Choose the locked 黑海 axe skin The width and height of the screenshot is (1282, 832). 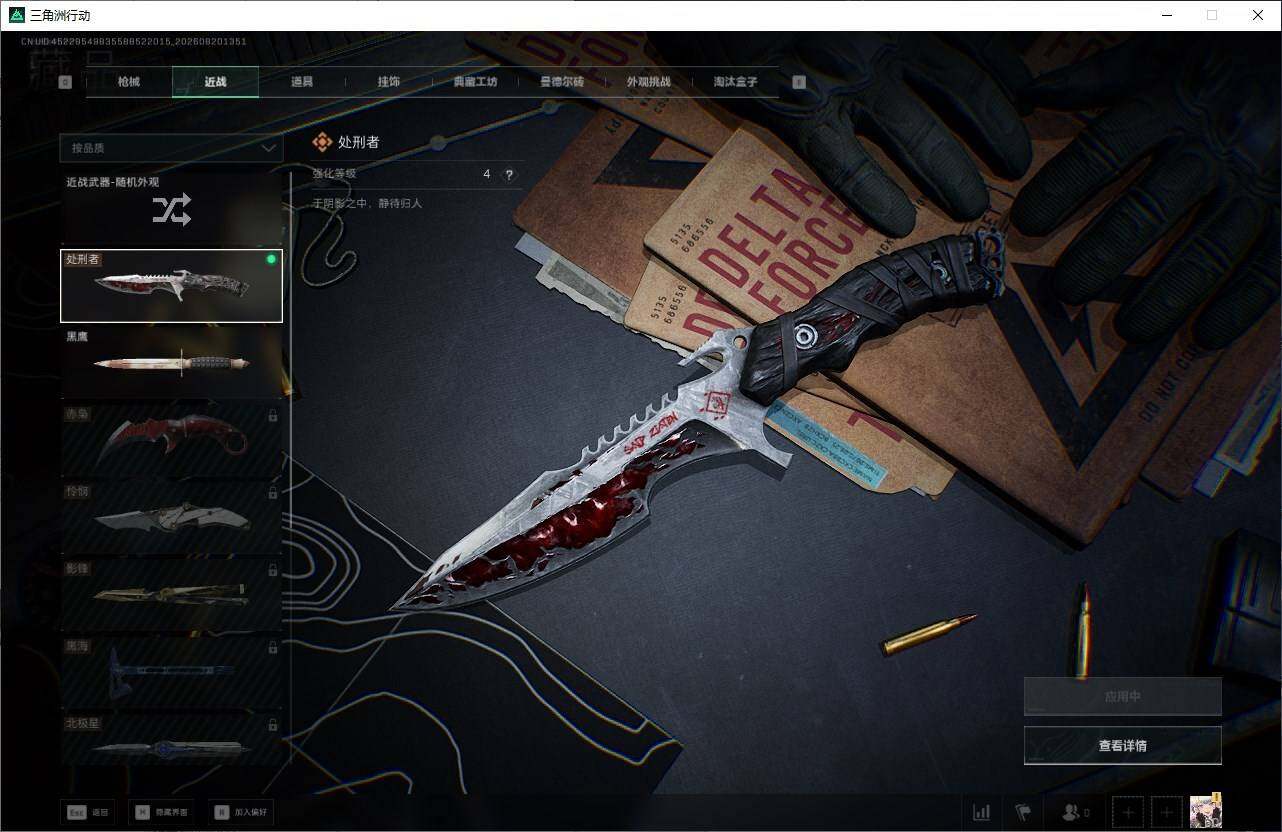pos(171,672)
